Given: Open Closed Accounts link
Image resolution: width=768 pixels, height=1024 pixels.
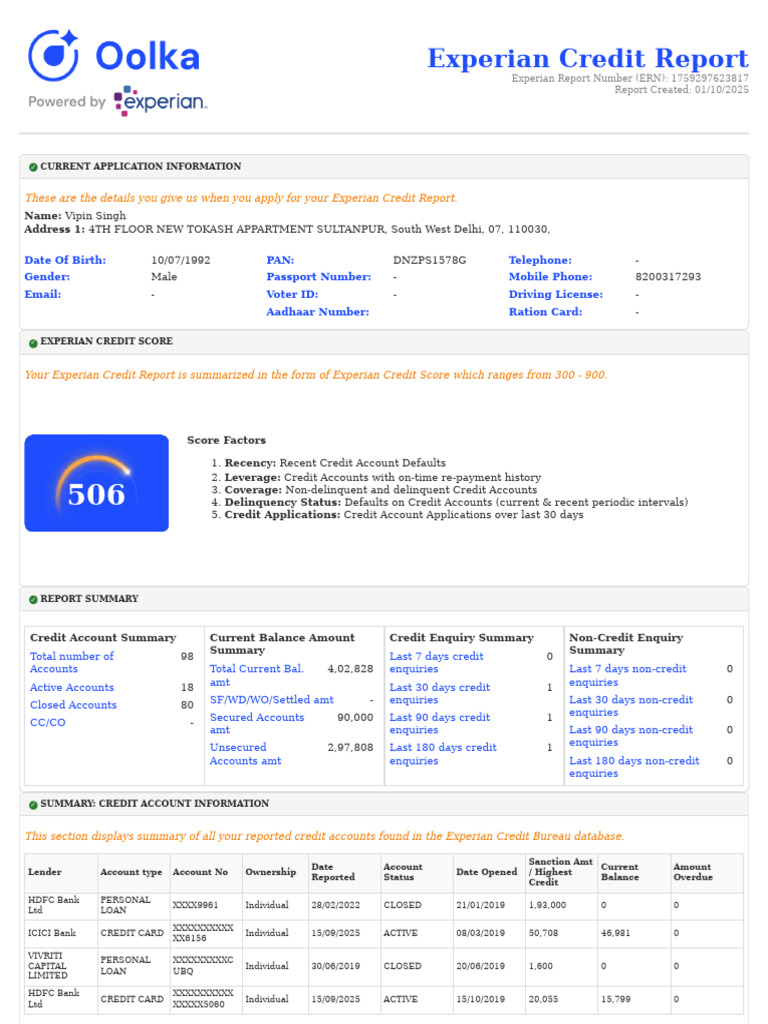Looking at the screenshot, I should [x=73, y=705].
